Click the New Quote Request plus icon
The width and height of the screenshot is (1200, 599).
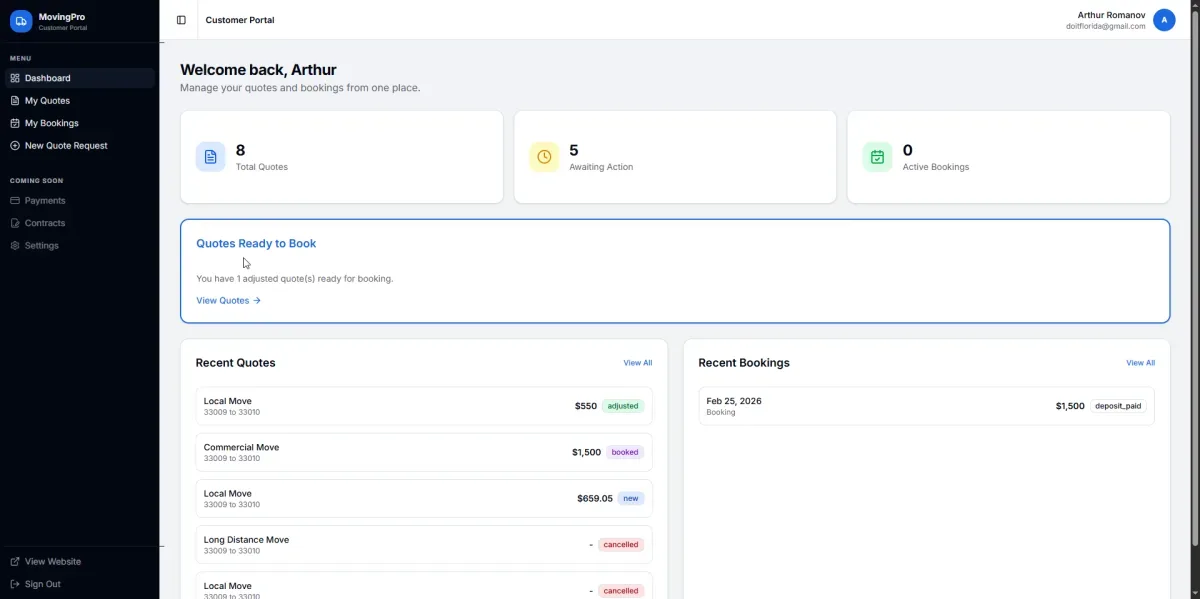14,145
